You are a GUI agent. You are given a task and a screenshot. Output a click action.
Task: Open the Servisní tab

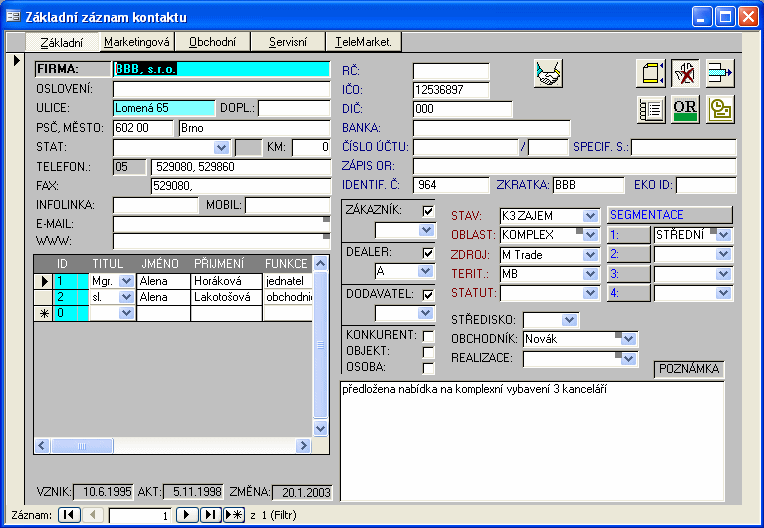[288, 42]
